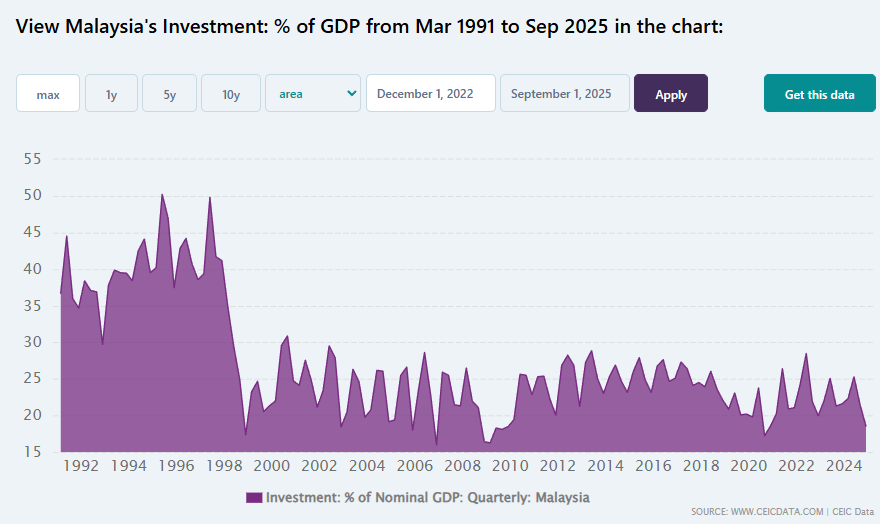880x524 pixels.
Task: Click the purple legend color swatch
Action: [253, 497]
